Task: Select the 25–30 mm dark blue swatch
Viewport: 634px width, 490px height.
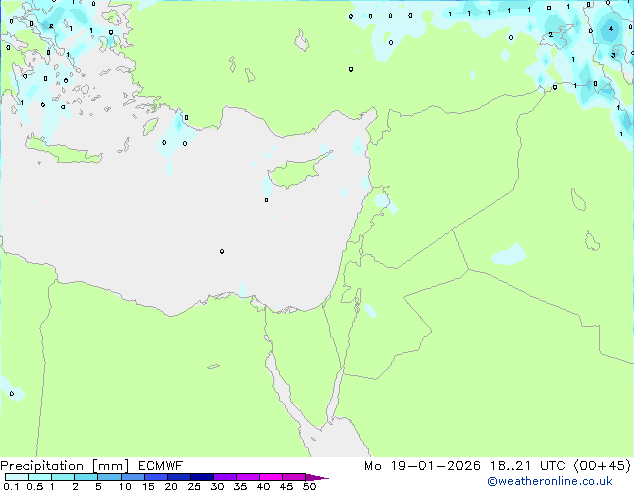Action: (x=201, y=477)
